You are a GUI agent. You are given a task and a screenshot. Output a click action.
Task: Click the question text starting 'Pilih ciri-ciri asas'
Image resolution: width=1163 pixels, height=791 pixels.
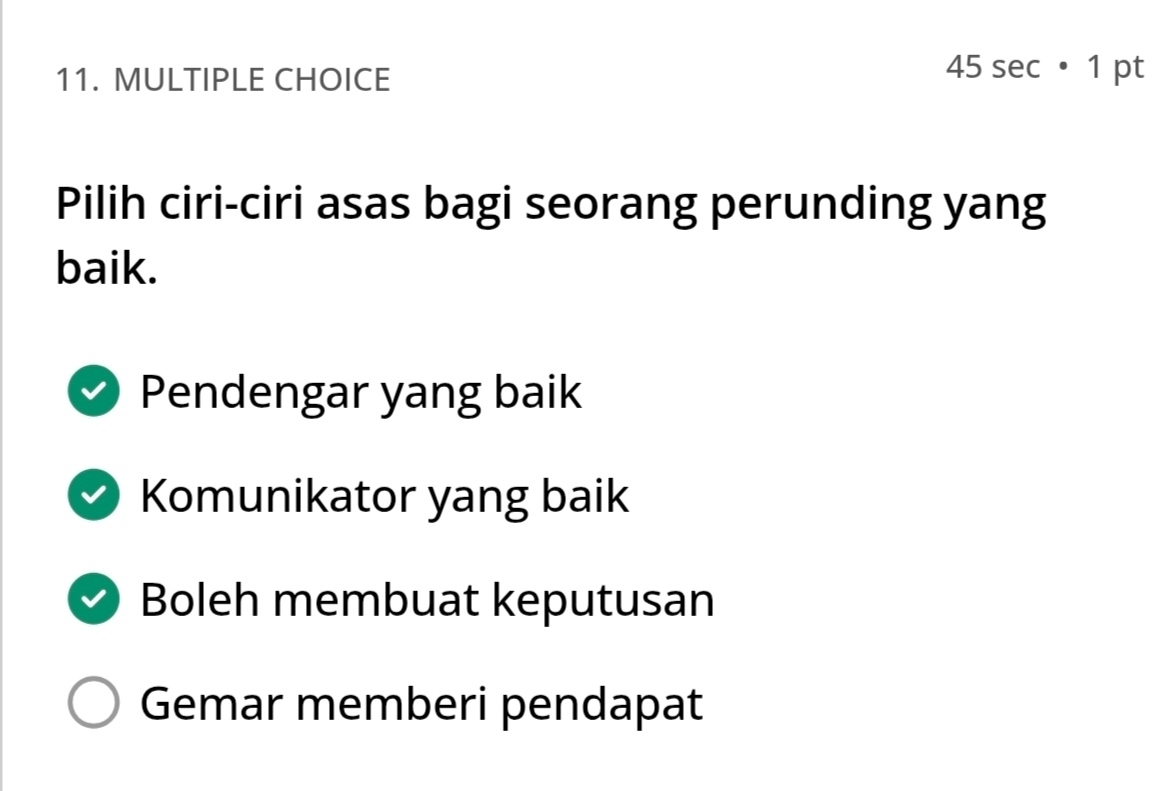pyautogui.click(x=550, y=206)
